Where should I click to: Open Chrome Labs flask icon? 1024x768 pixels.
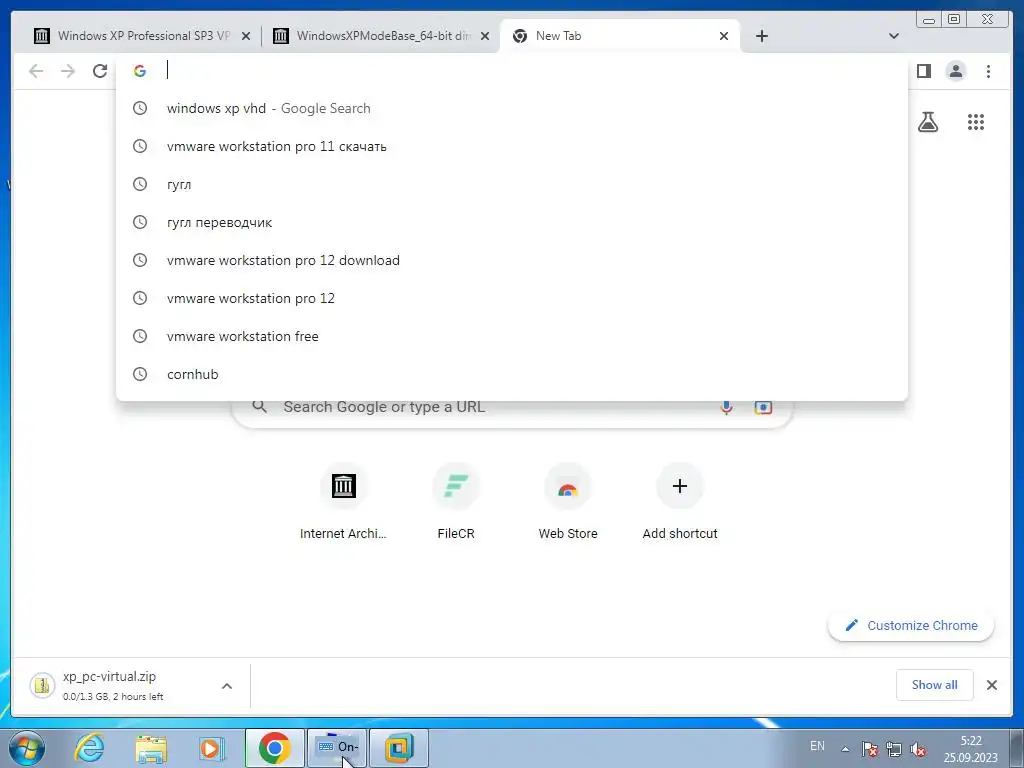[928, 121]
